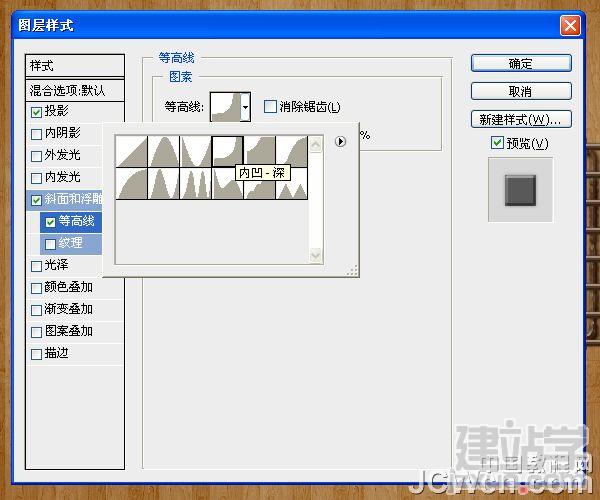Select the 描边 stroke style row

(x=75, y=353)
